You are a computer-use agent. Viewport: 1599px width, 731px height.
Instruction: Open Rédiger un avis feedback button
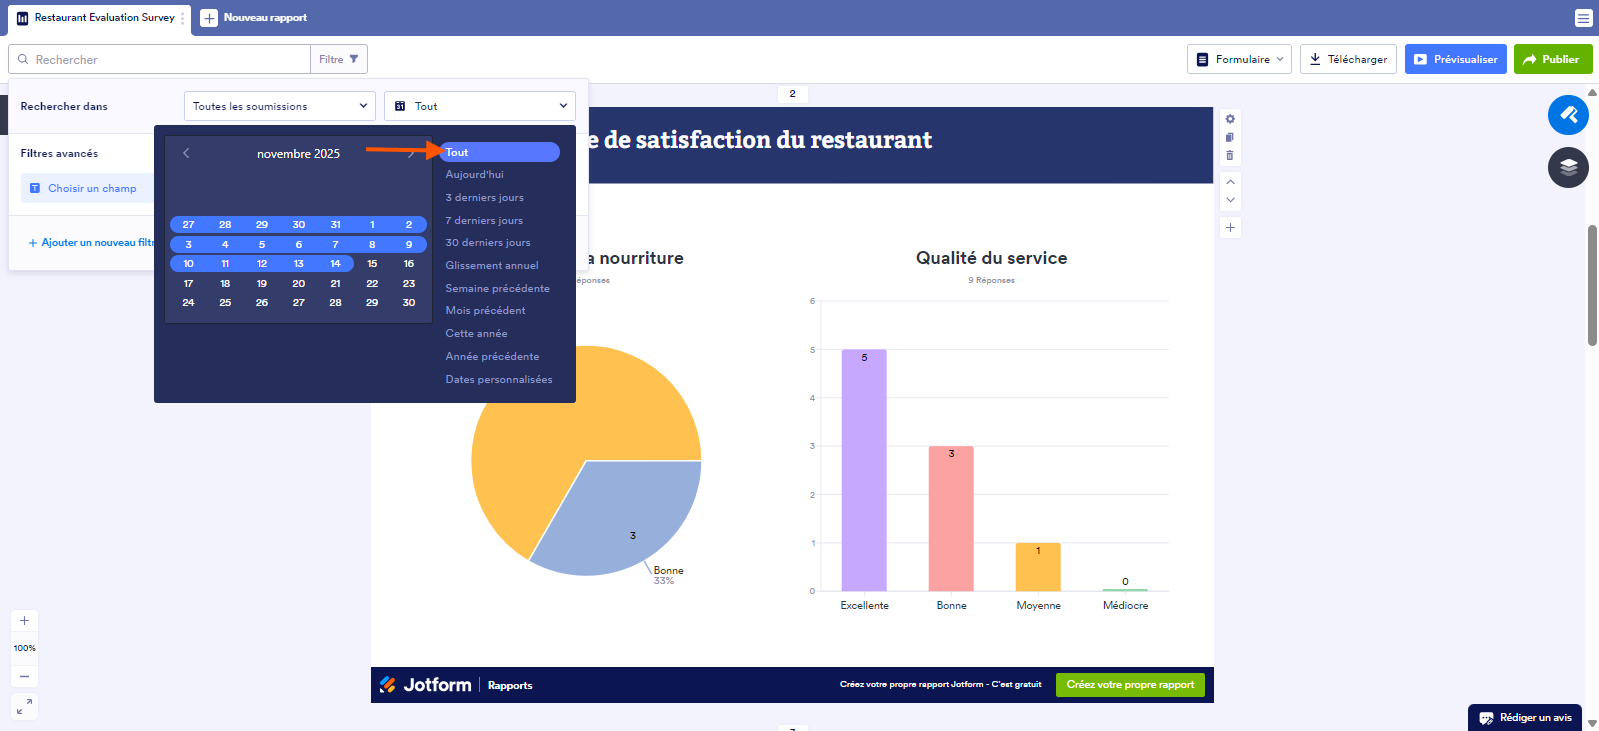[x=1525, y=717]
